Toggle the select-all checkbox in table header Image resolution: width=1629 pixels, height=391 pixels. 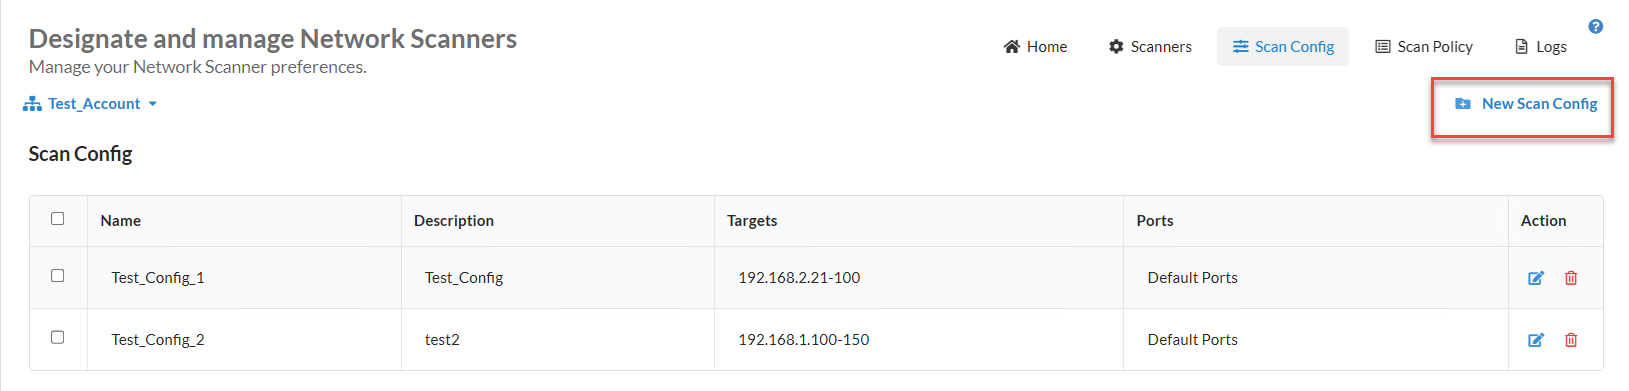coord(58,219)
